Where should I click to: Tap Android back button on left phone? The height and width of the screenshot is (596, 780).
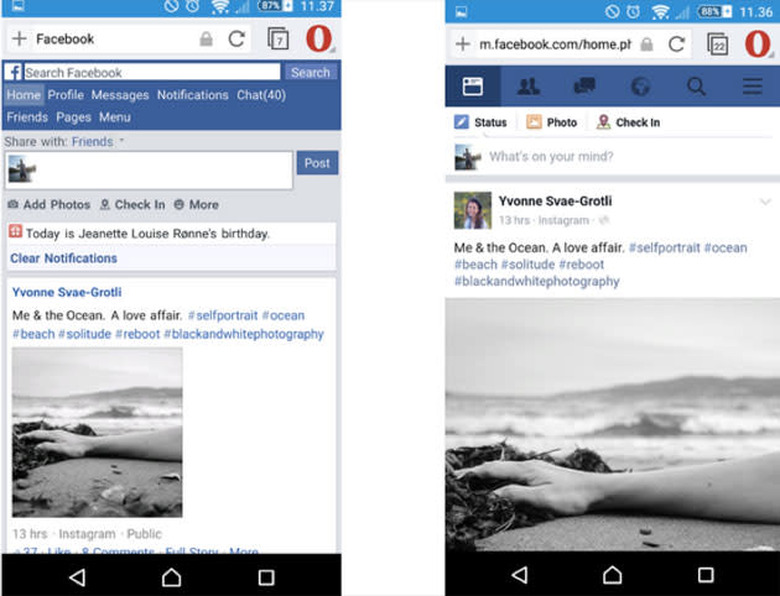(x=77, y=577)
